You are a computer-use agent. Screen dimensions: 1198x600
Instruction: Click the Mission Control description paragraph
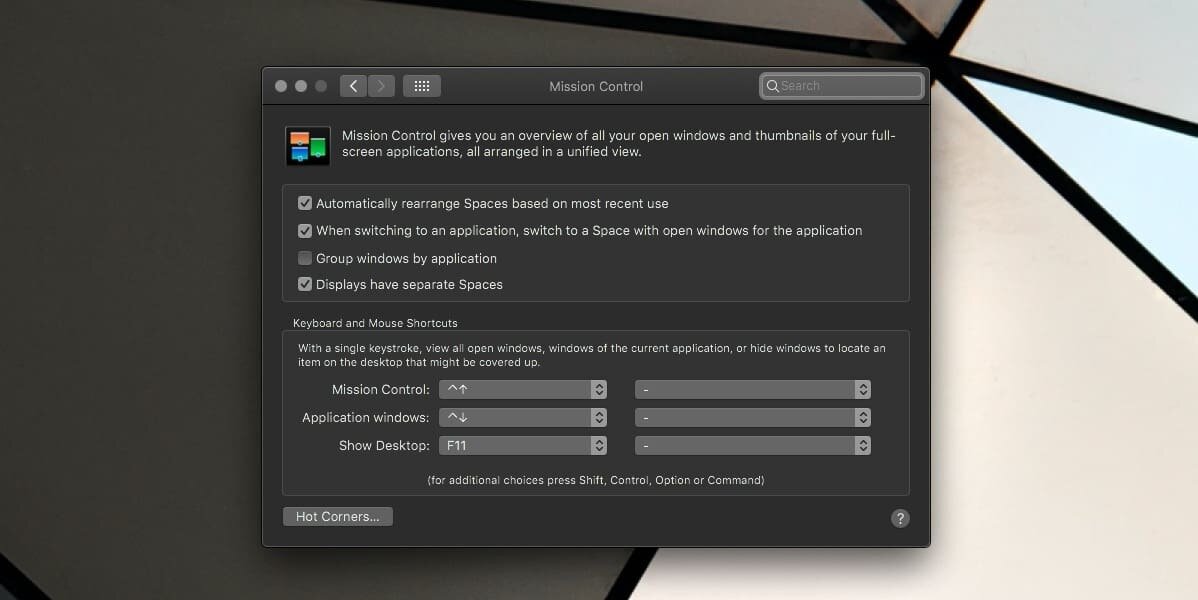click(619, 144)
